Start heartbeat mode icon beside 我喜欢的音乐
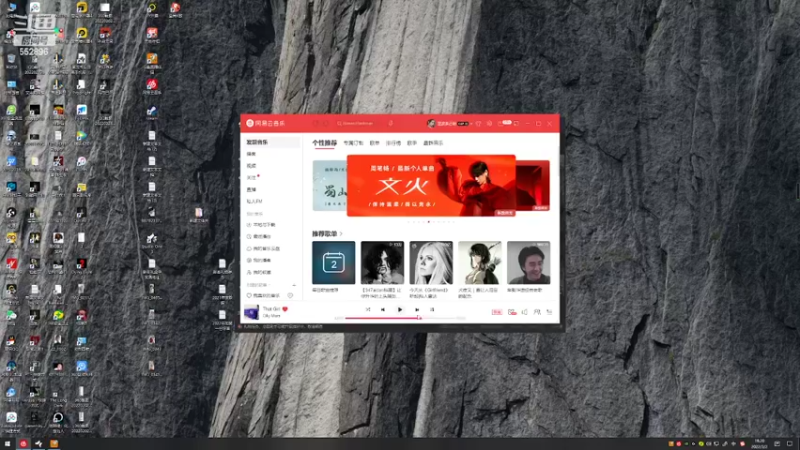The image size is (800, 450). [x=290, y=295]
